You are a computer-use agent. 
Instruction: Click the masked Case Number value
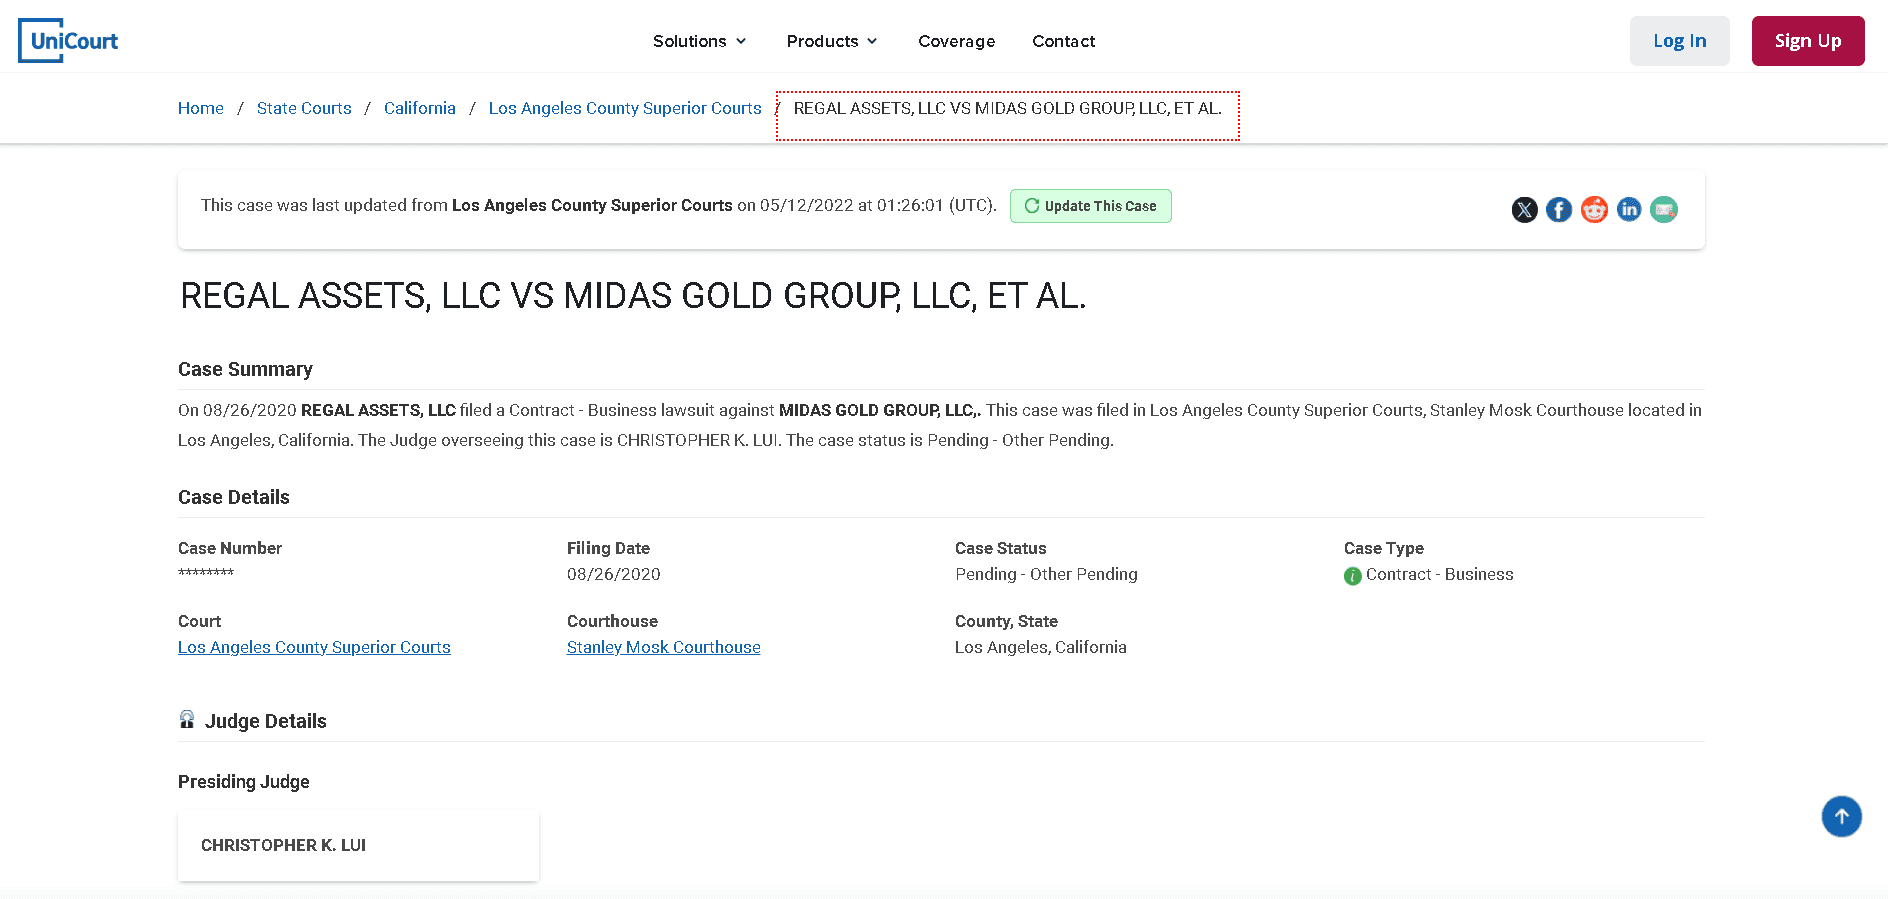[x=206, y=573]
